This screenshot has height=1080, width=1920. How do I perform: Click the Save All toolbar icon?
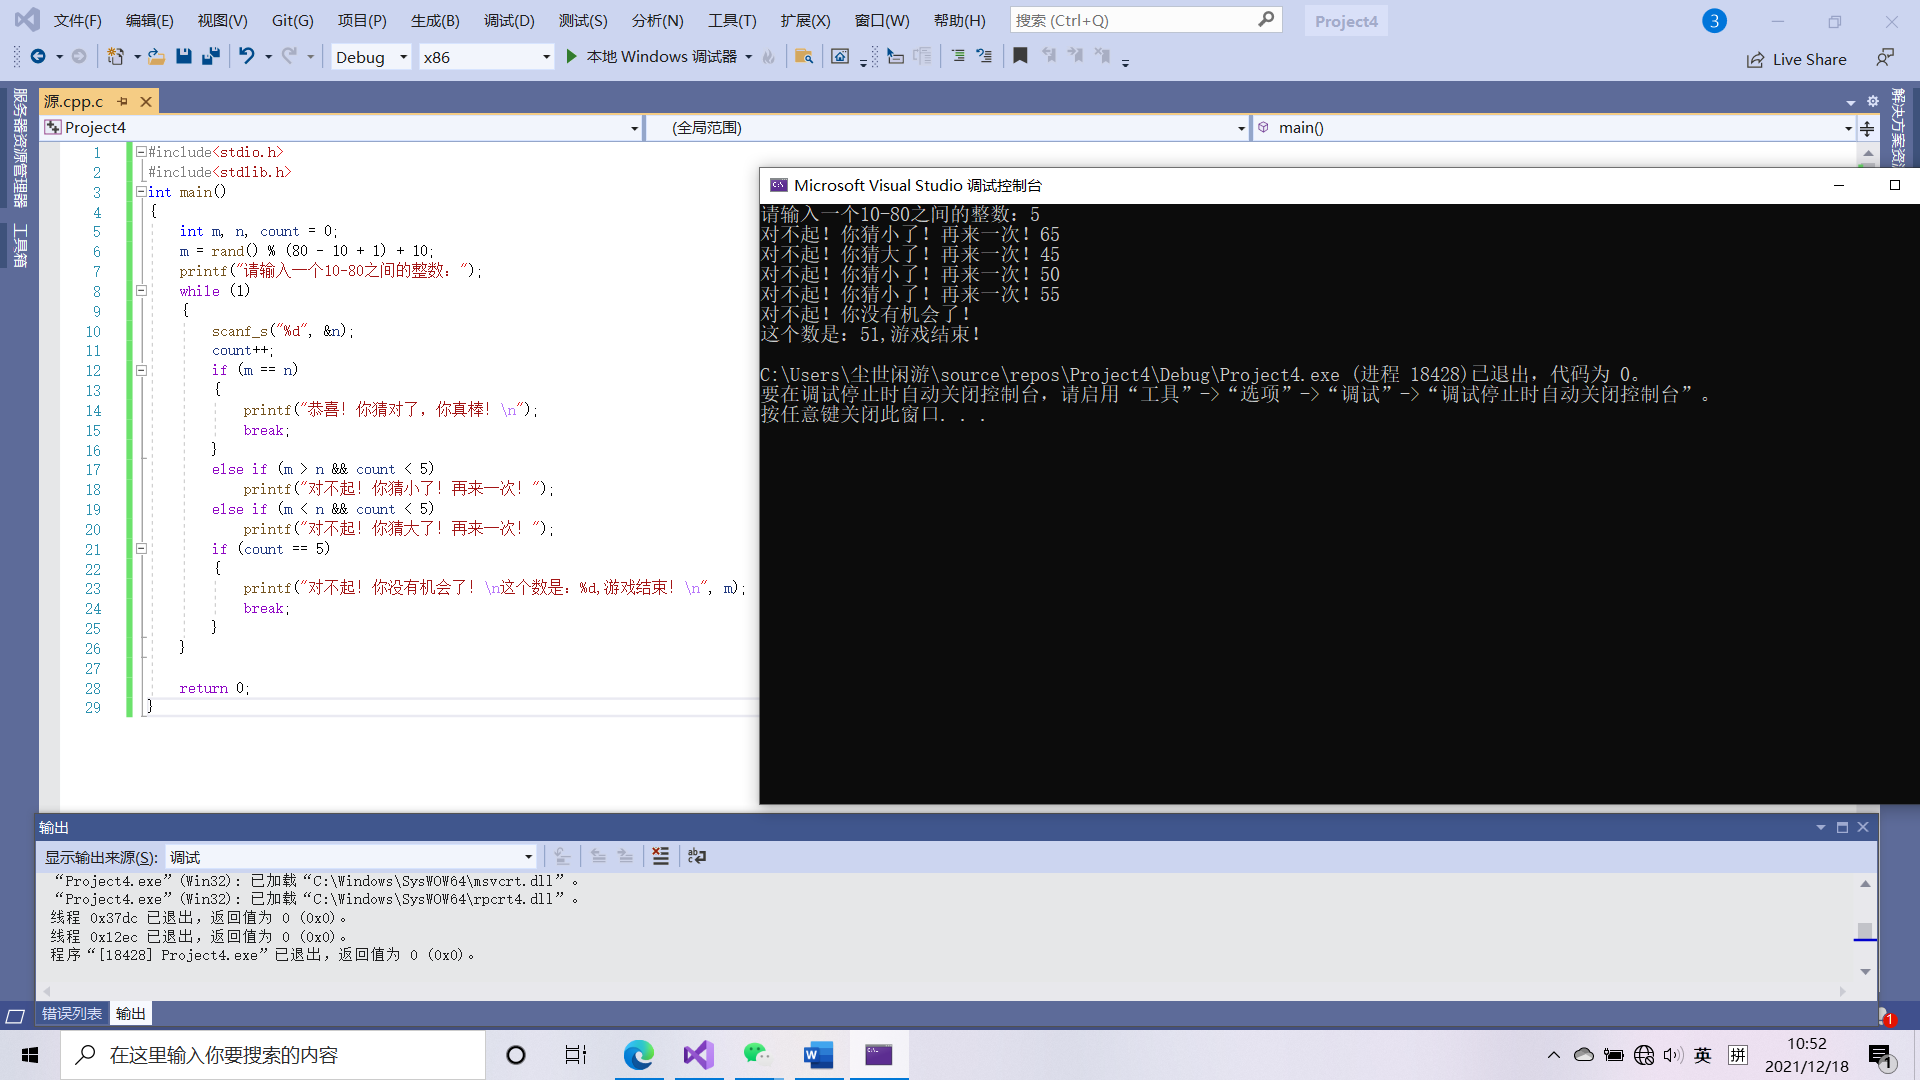pos(210,57)
